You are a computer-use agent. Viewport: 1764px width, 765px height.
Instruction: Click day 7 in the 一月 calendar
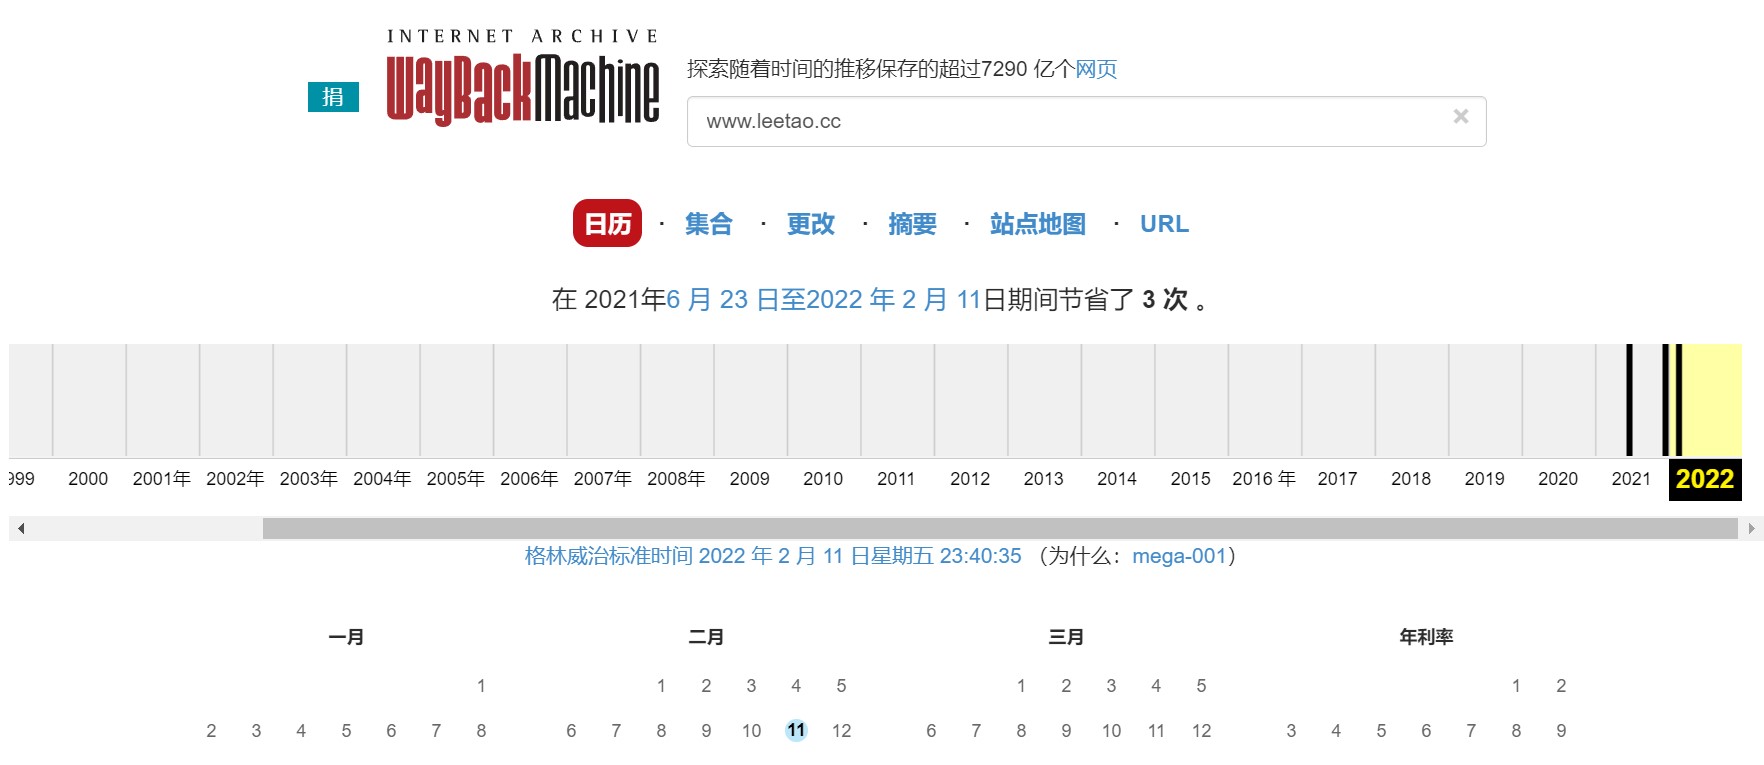pyautogui.click(x=436, y=731)
